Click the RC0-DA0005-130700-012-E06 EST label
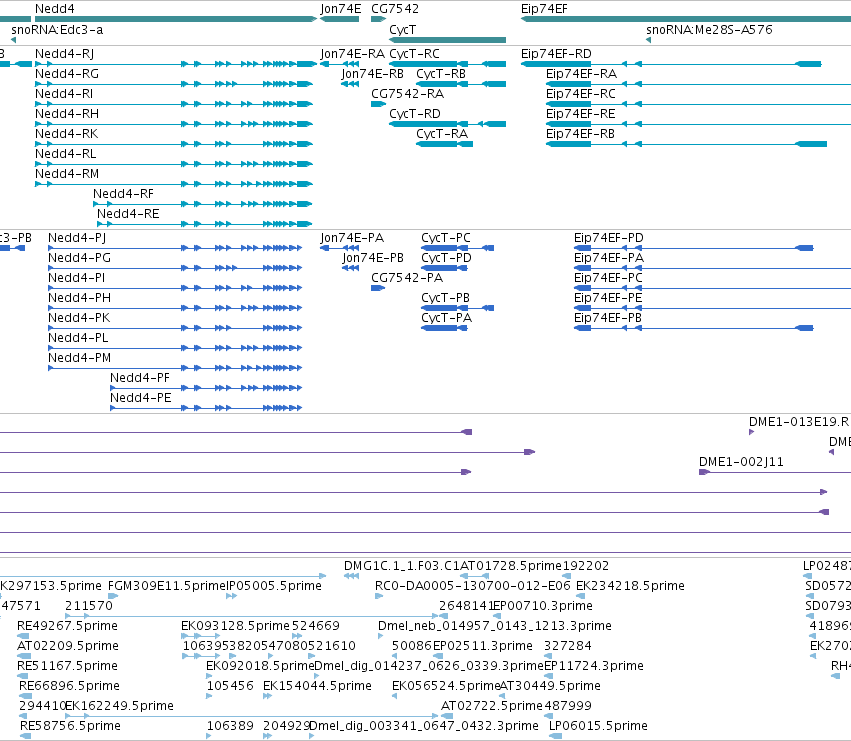 point(473,586)
